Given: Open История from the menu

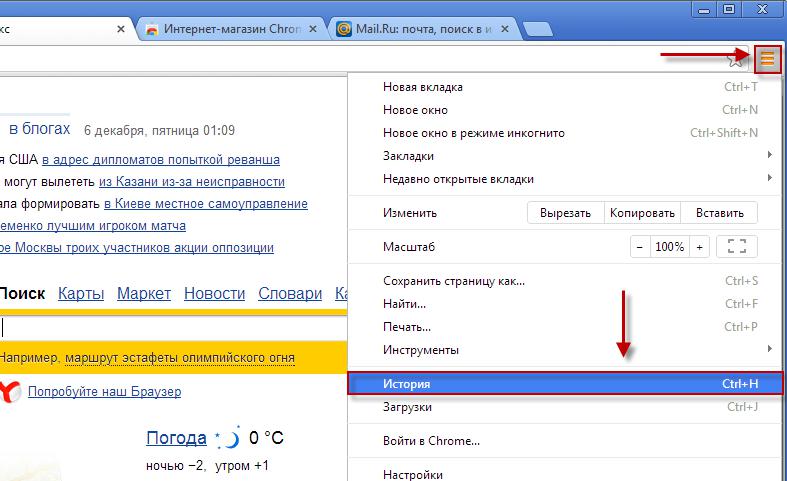Looking at the screenshot, I should [x=565, y=384].
